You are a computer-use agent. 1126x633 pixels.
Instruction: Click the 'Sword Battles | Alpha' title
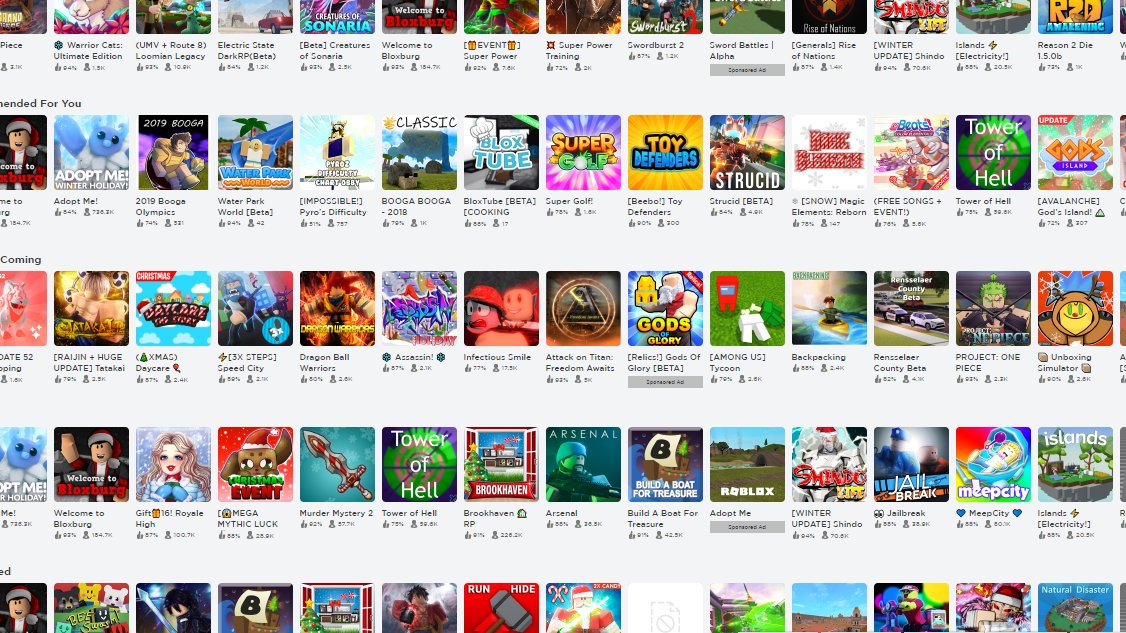coord(742,50)
